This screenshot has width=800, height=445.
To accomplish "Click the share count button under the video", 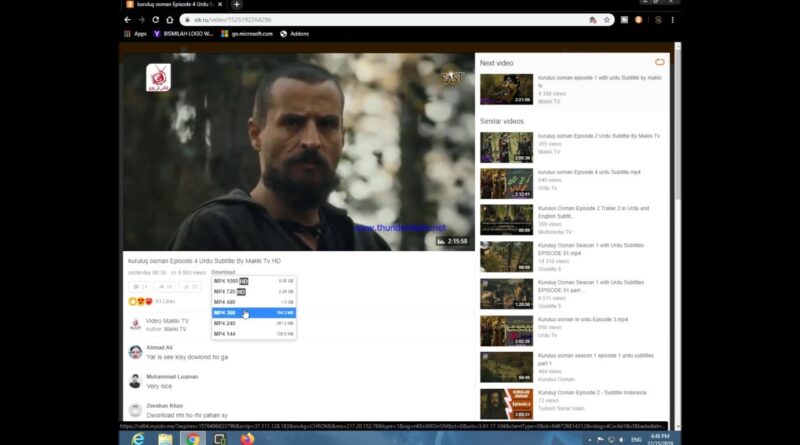I will (x=164, y=287).
